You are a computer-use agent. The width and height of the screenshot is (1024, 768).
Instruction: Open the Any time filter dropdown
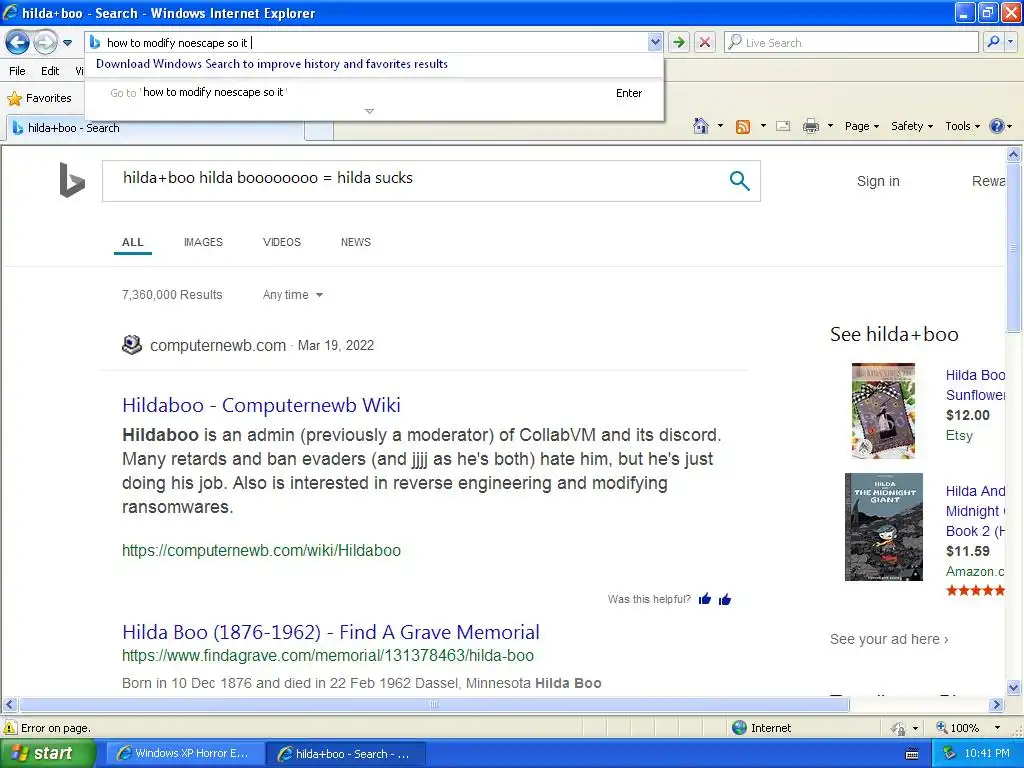pyautogui.click(x=293, y=295)
